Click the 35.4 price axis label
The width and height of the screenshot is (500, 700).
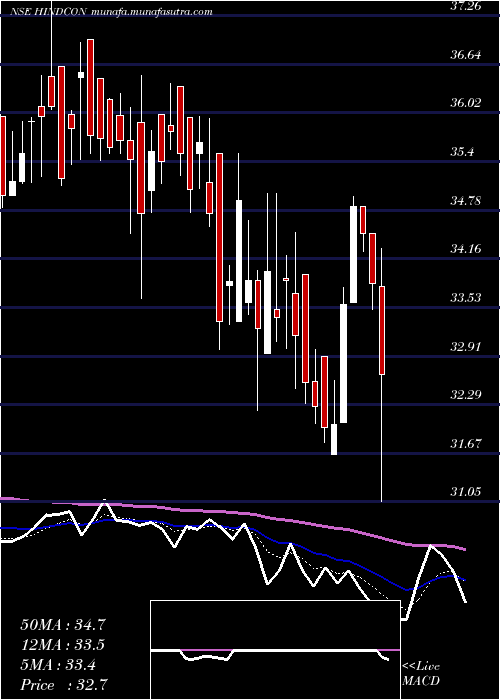click(x=462, y=152)
